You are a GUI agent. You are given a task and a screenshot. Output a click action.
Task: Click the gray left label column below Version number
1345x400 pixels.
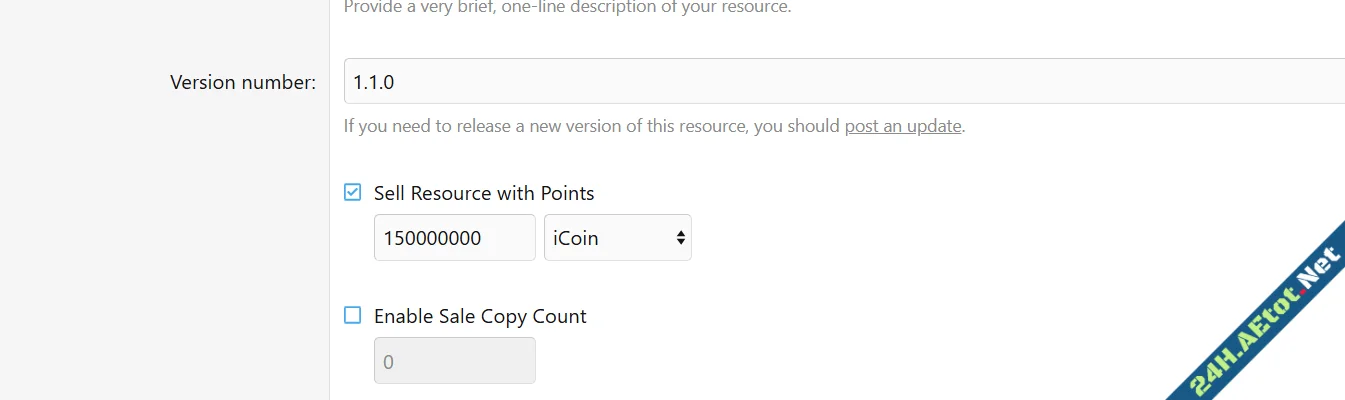[165, 250]
